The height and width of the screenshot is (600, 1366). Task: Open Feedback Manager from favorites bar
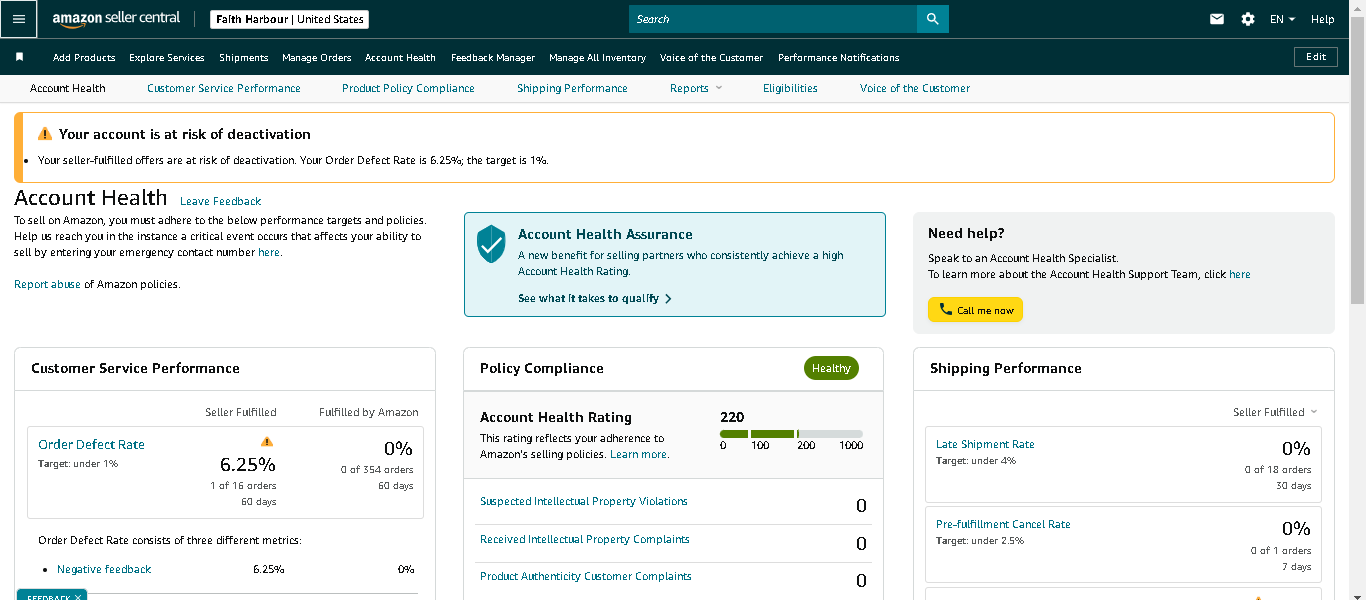click(x=493, y=58)
